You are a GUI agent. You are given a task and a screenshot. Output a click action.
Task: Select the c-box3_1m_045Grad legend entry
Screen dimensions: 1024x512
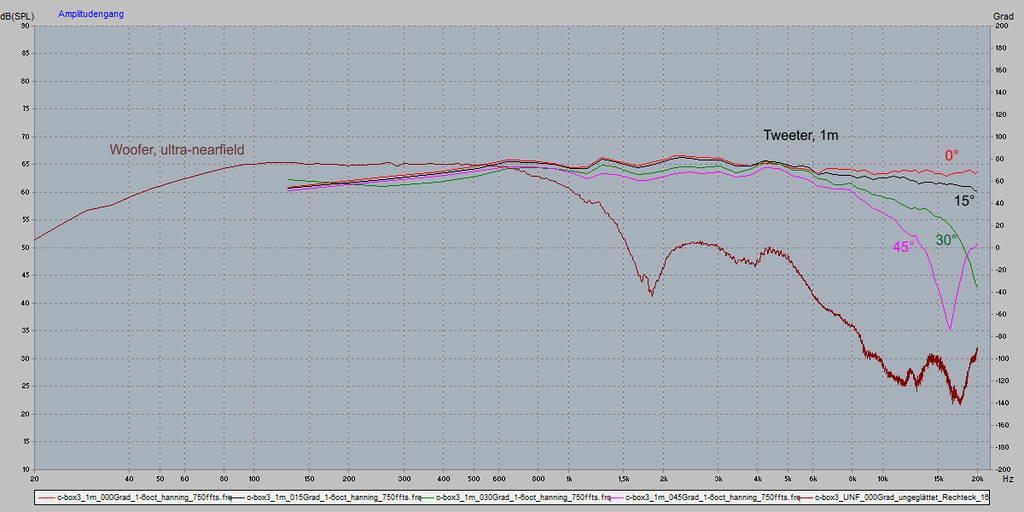714,497
